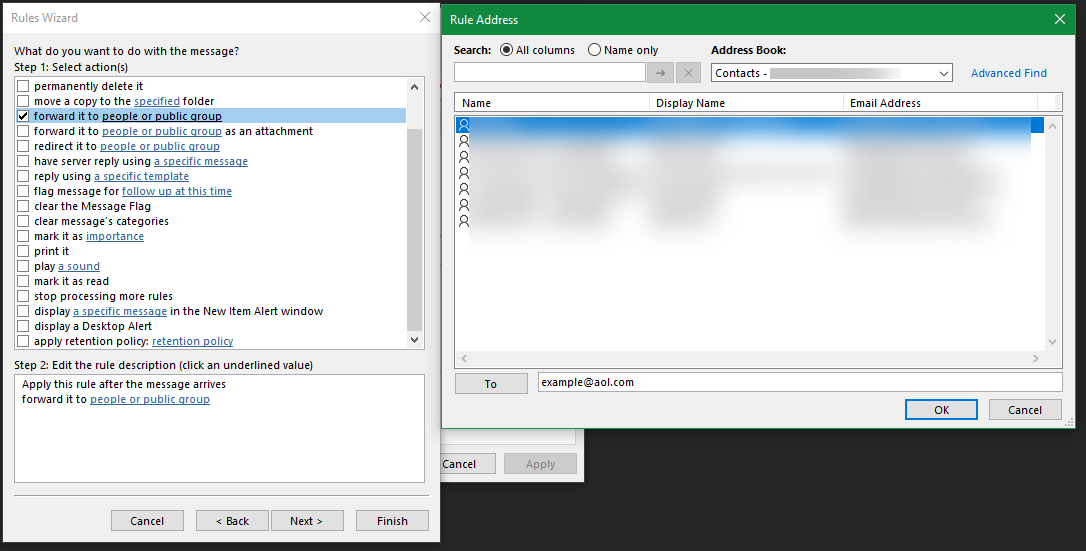1086x551 pixels.
Task: Sort contacts by Email Address column header
Action: click(940, 103)
